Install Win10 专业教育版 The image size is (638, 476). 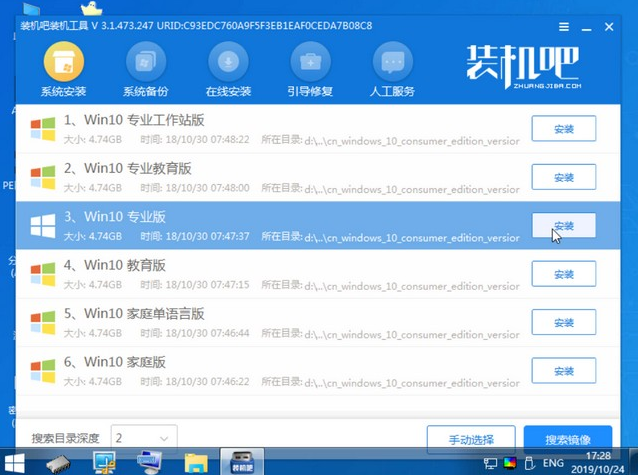point(564,177)
